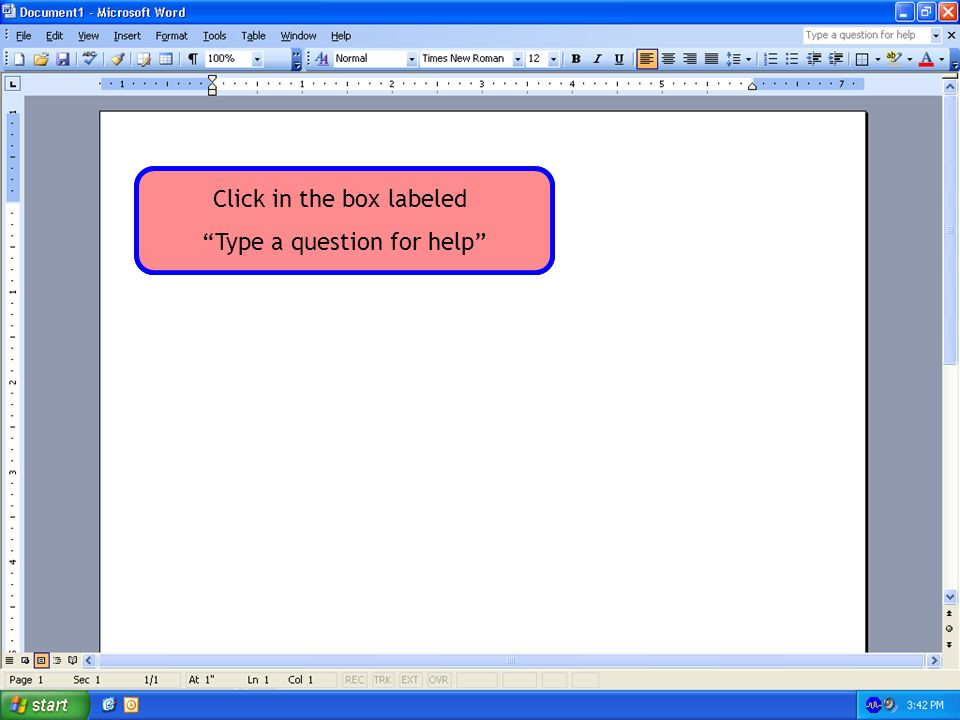
Task: Toggle italic formatting
Action: click(x=597, y=59)
